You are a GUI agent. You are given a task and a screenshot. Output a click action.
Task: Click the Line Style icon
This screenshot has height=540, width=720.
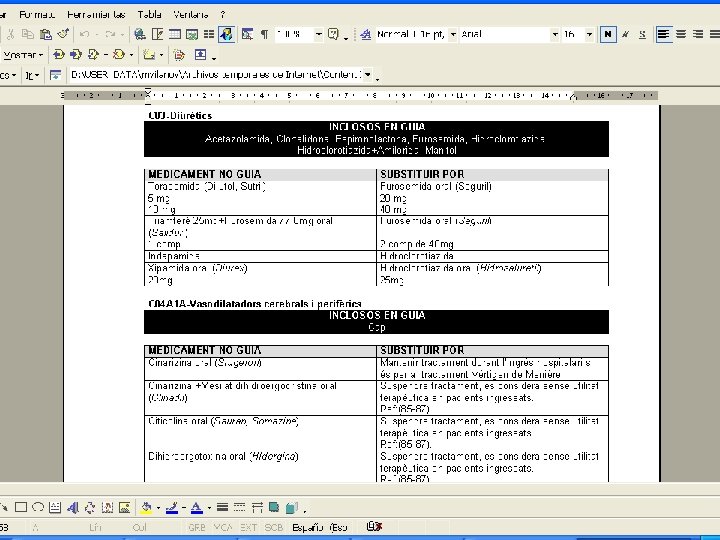point(222,507)
